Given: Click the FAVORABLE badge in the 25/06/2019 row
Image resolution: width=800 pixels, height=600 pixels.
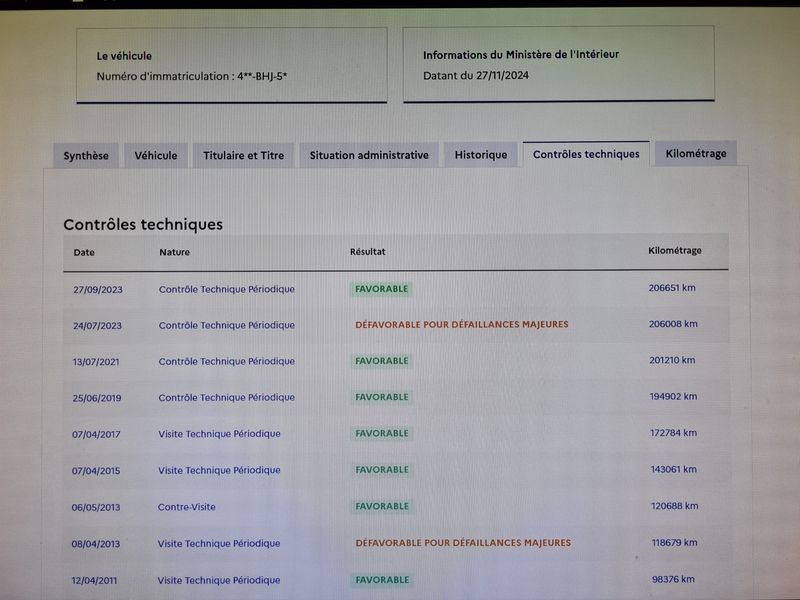Looking at the screenshot, I should [382, 397].
